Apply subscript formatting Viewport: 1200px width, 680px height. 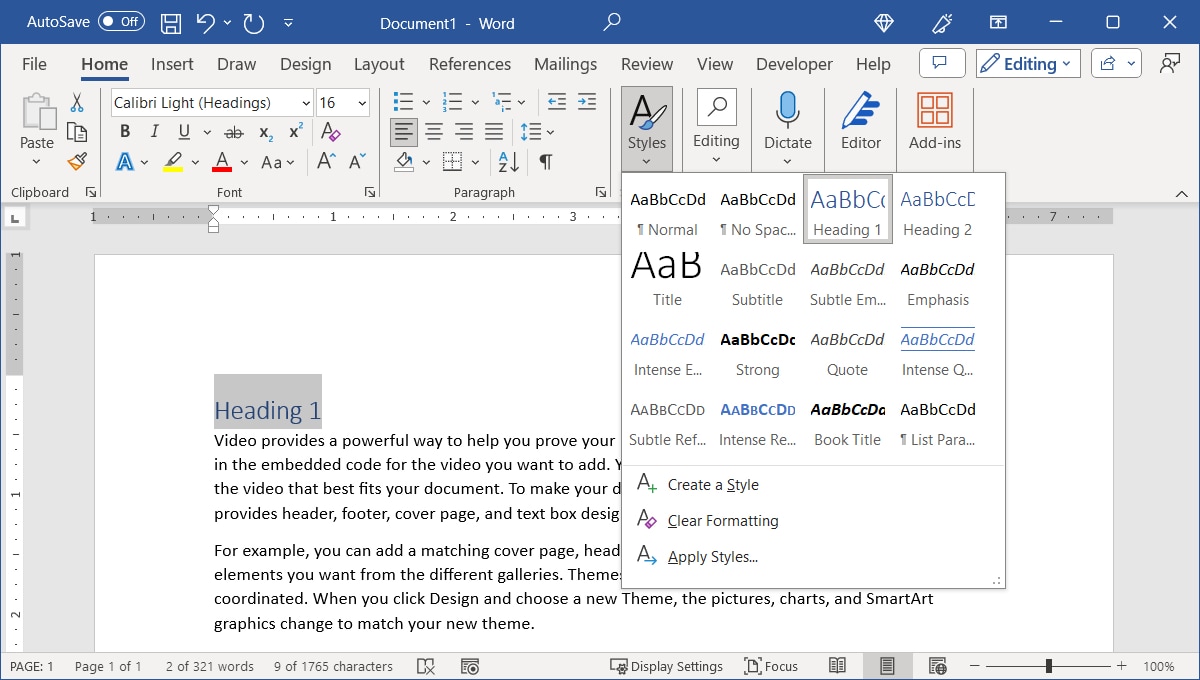point(265,131)
